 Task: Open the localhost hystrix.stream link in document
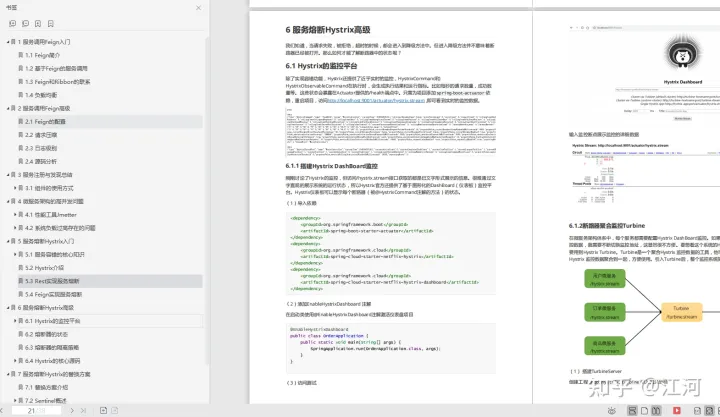click(376, 100)
